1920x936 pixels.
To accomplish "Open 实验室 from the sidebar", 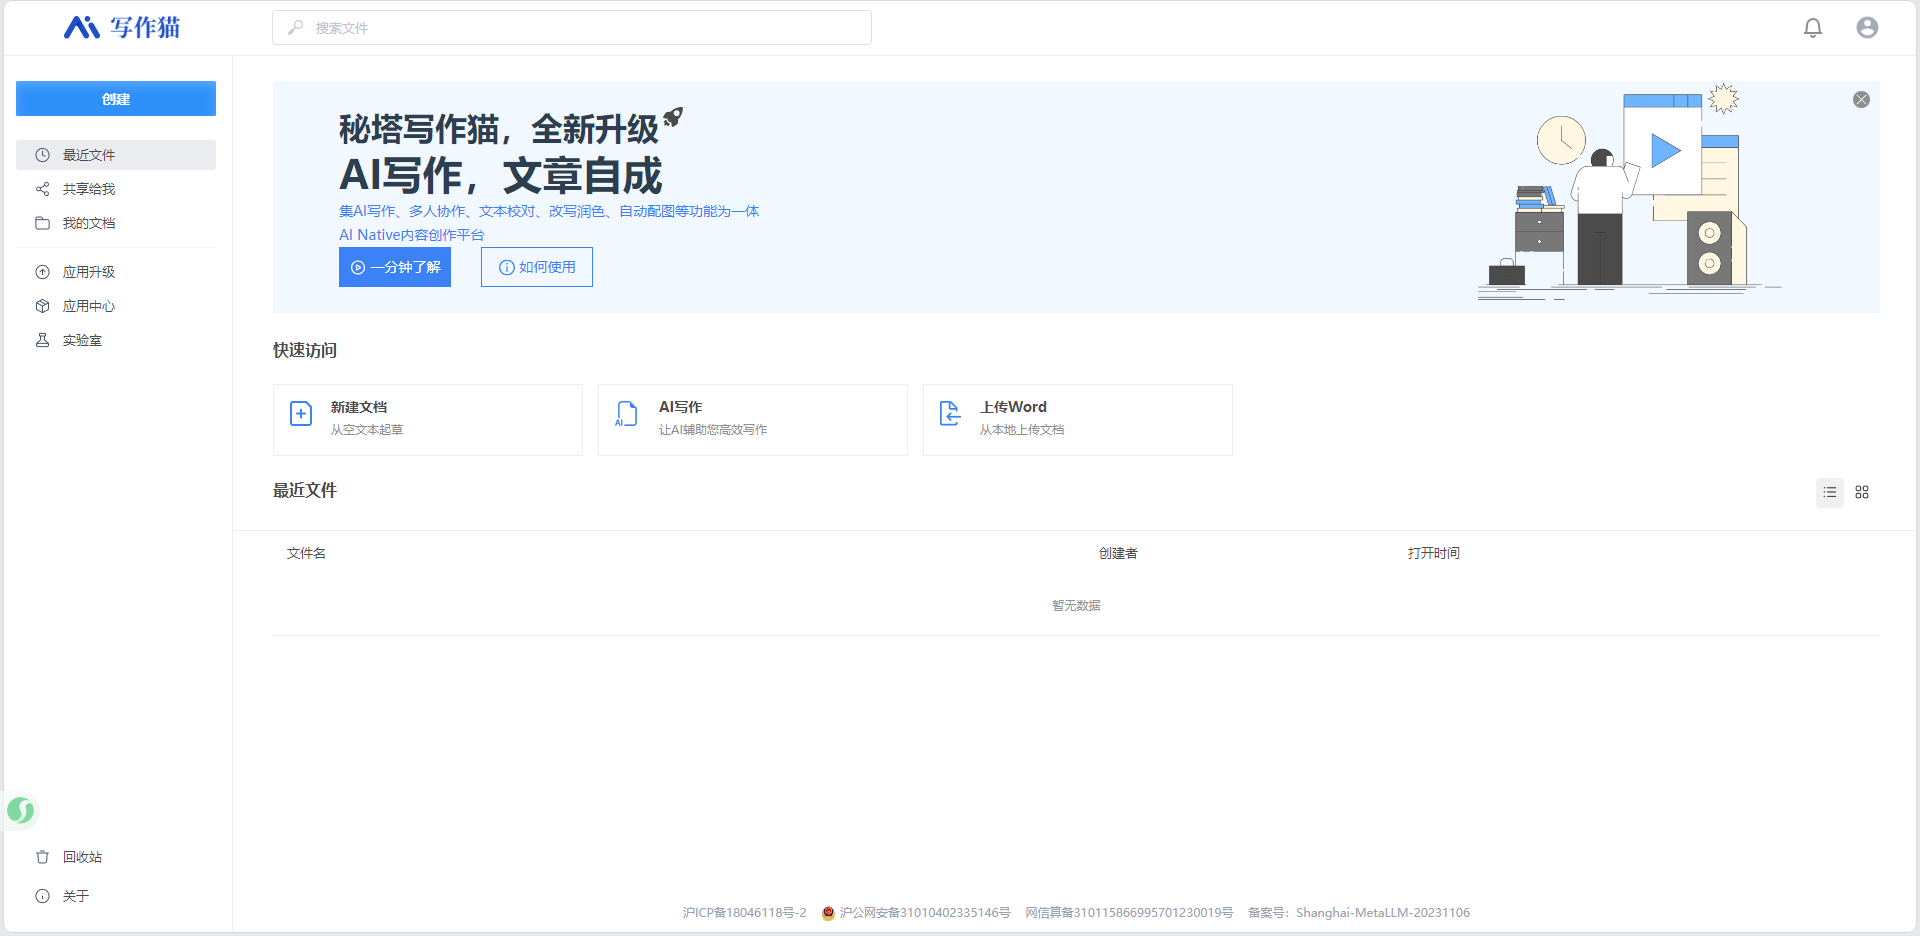I will [82, 340].
